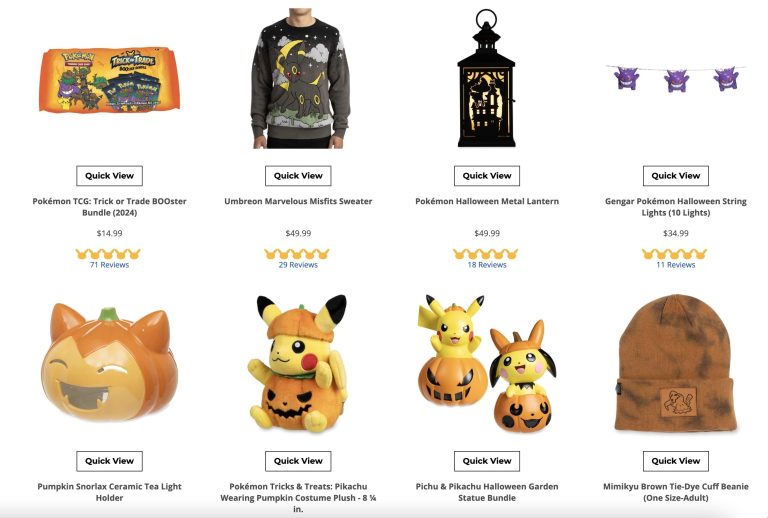View the 18 Reviews link
Viewport: 768px width, 518px height.
tap(487, 265)
